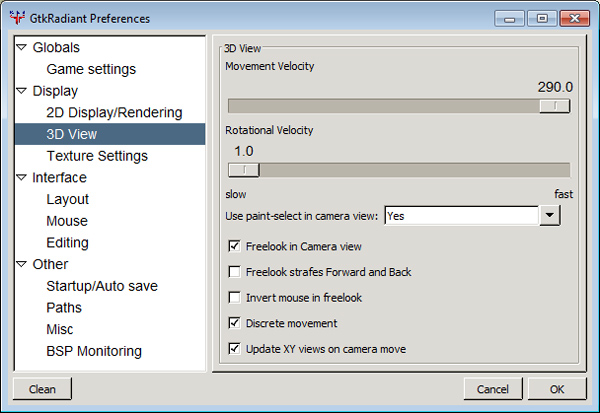Open the Paths preferences page
Viewport: 600px width, 413px height.
pos(64,308)
